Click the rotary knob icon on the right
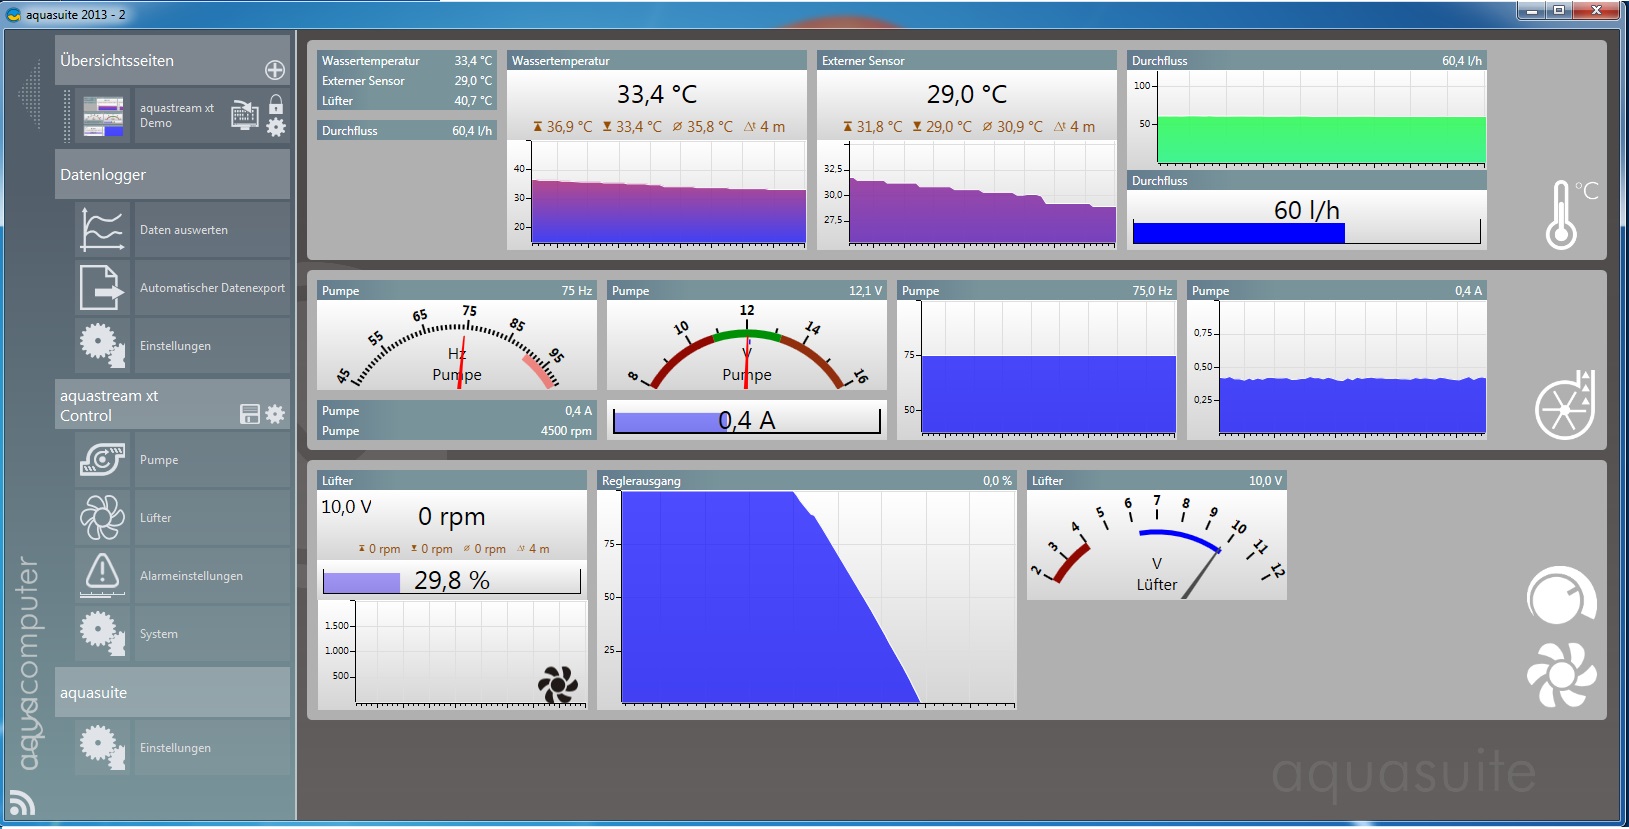Screen dimensions: 1629x829 (x=1561, y=595)
